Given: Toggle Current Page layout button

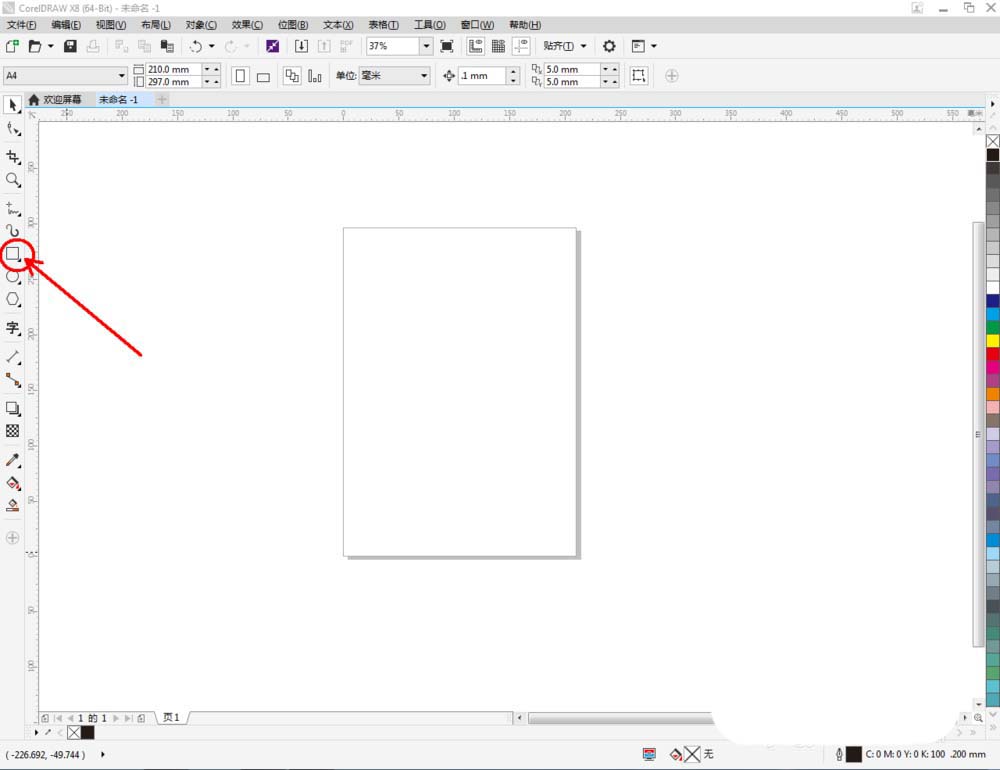Looking at the screenshot, I should [x=315, y=76].
